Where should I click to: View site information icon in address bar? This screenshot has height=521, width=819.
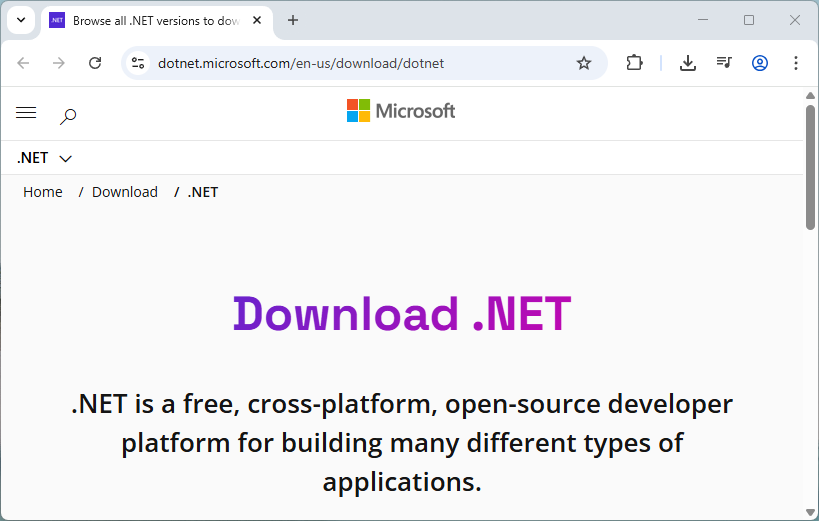[x=138, y=63]
